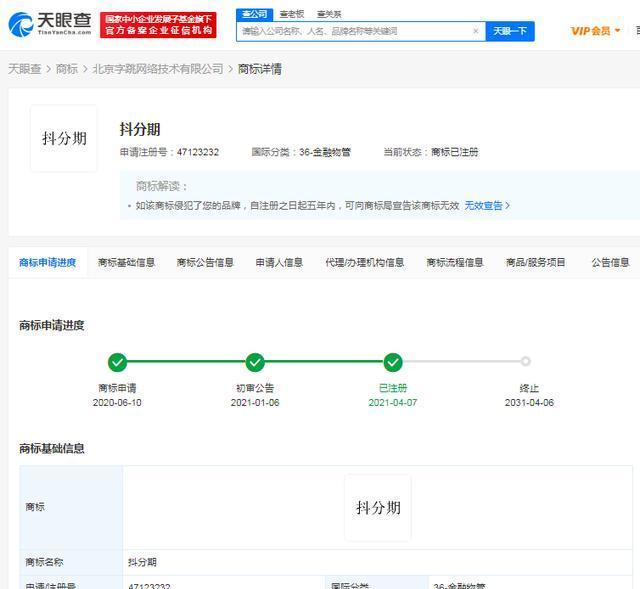This screenshot has width=640, height=589.
Task: Click date 2031-04-06 under 终止
Action: (x=529, y=402)
